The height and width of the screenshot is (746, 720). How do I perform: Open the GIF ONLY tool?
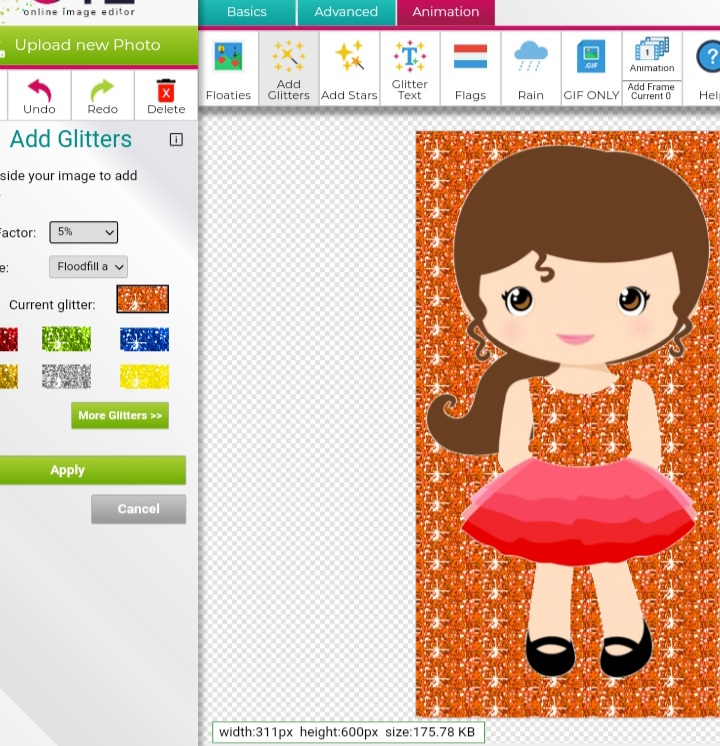pos(591,68)
